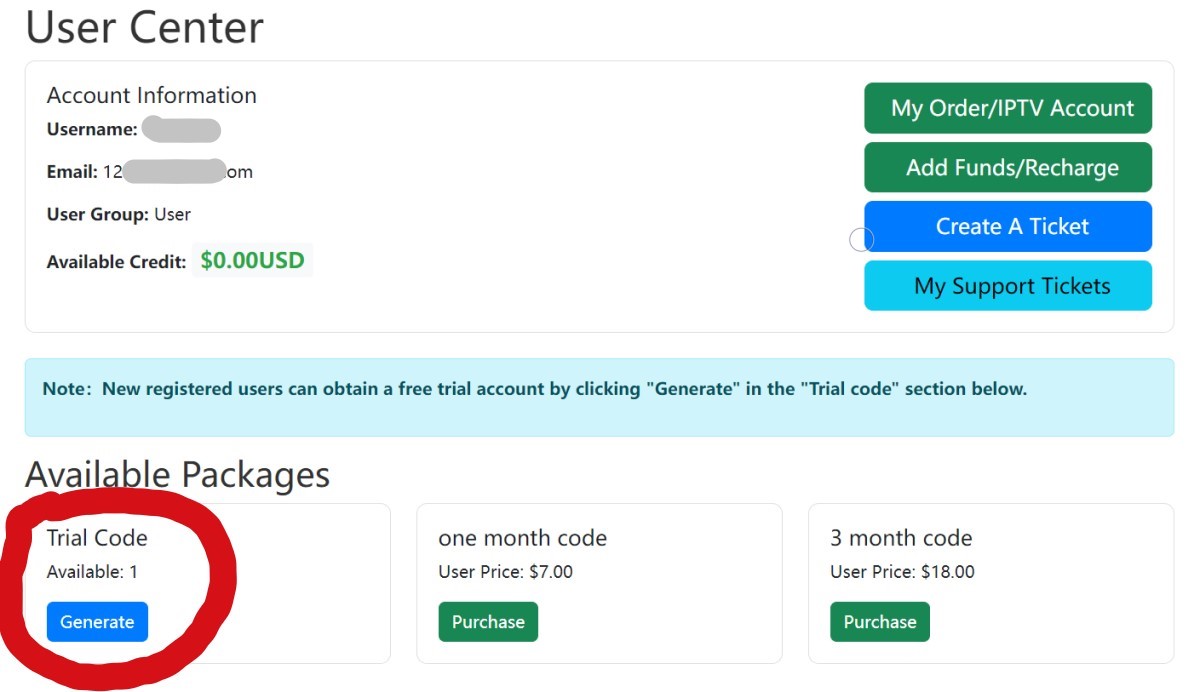
Task: Select the one month code title
Action: [522, 538]
